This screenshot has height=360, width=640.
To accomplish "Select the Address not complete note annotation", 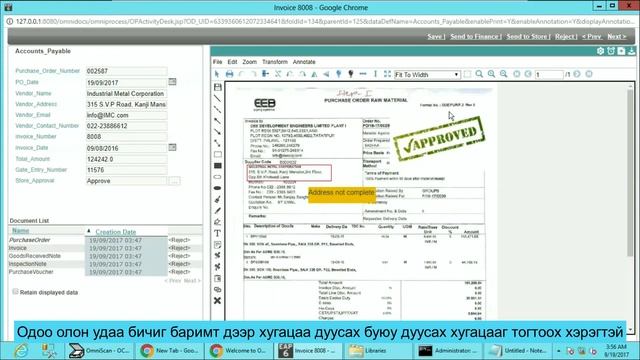I will (x=341, y=194).
